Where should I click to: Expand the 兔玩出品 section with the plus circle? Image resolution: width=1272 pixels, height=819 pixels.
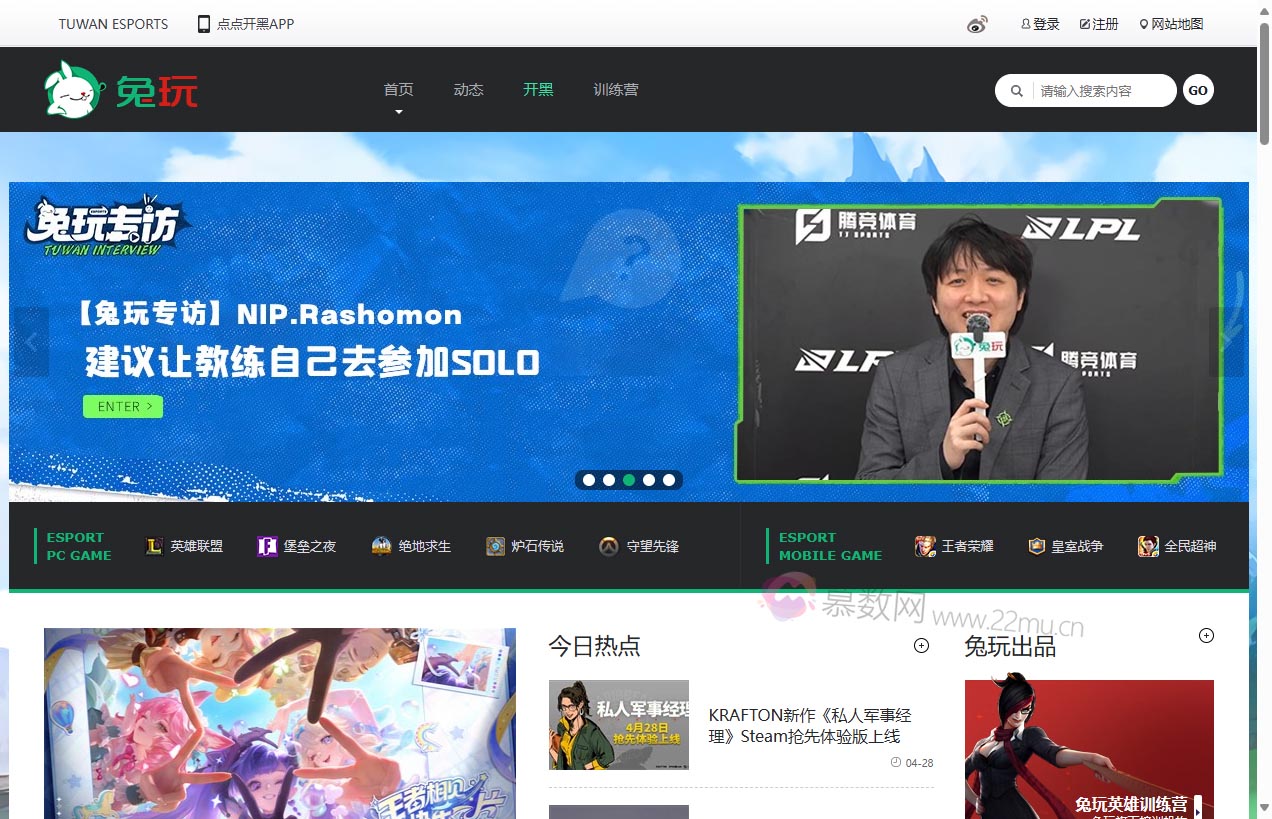[1206, 635]
